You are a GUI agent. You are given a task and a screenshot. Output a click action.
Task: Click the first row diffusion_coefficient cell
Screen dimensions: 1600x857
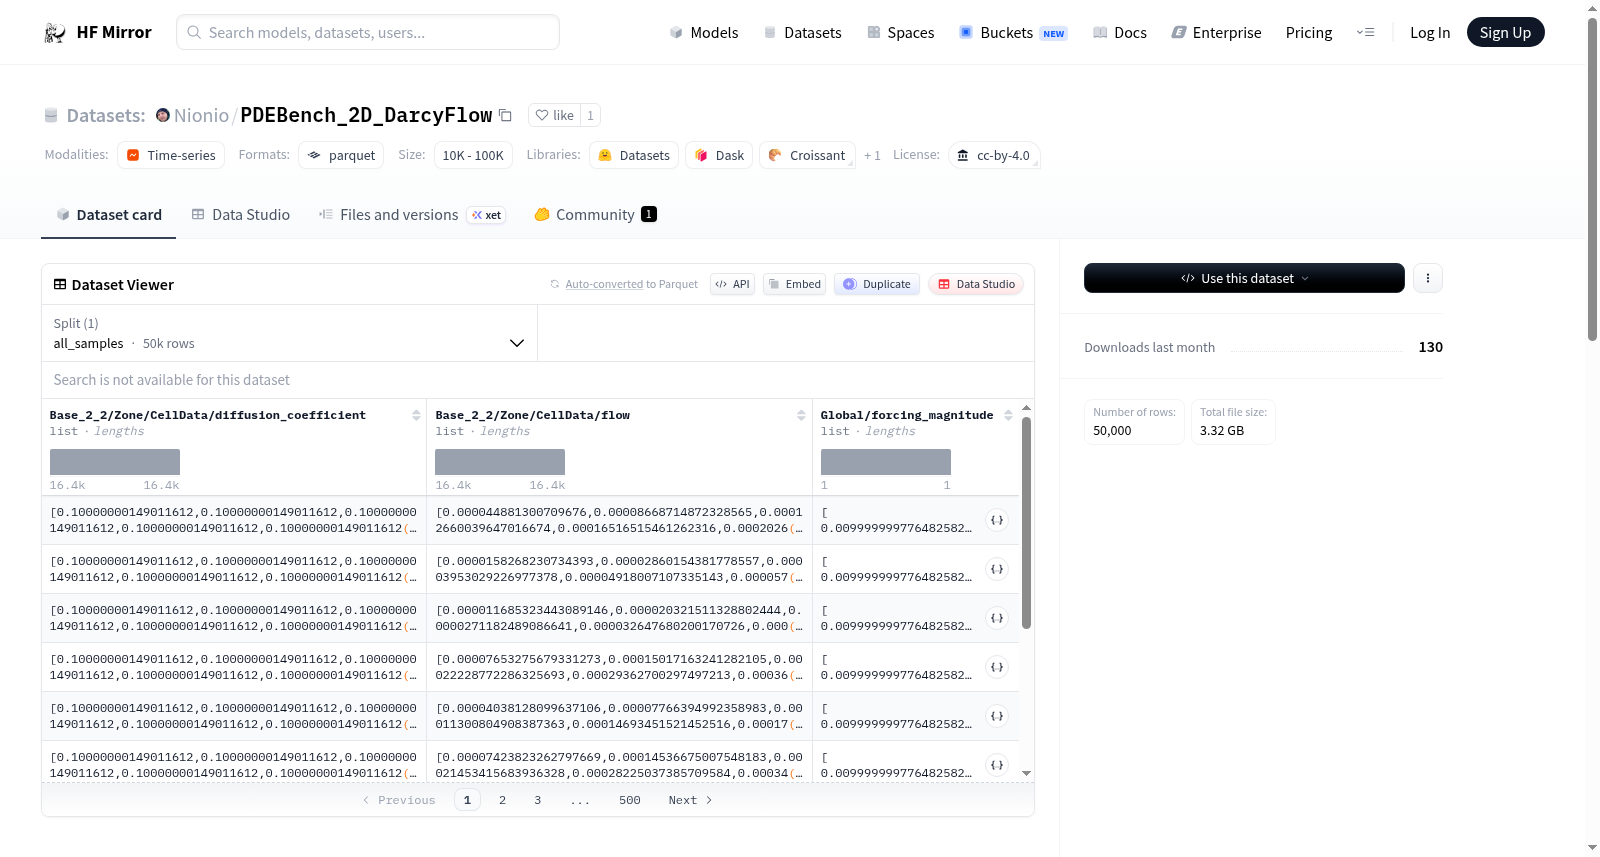[x=234, y=520]
